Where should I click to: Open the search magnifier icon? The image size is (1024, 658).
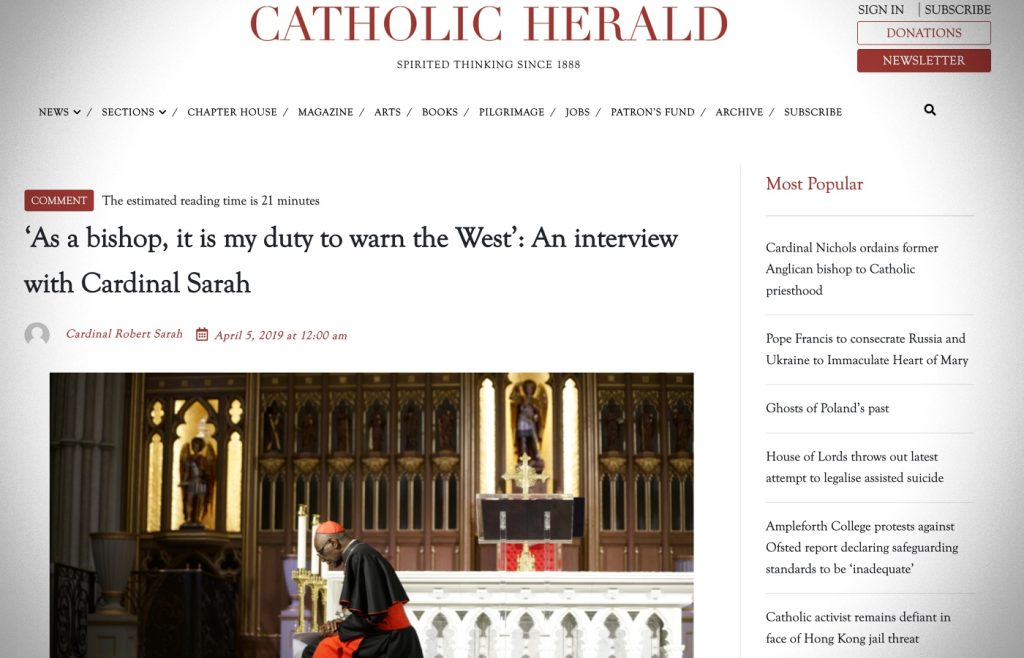click(x=930, y=110)
